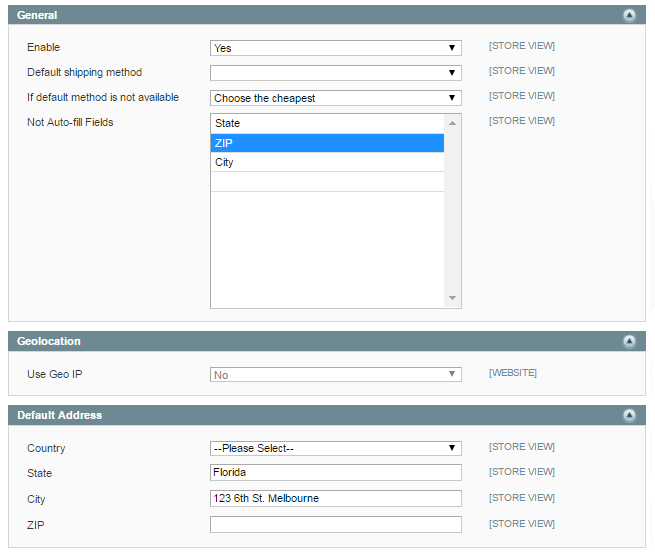The width and height of the screenshot is (655, 555).
Task: Click the Geolocation section header title
Action: [49, 341]
